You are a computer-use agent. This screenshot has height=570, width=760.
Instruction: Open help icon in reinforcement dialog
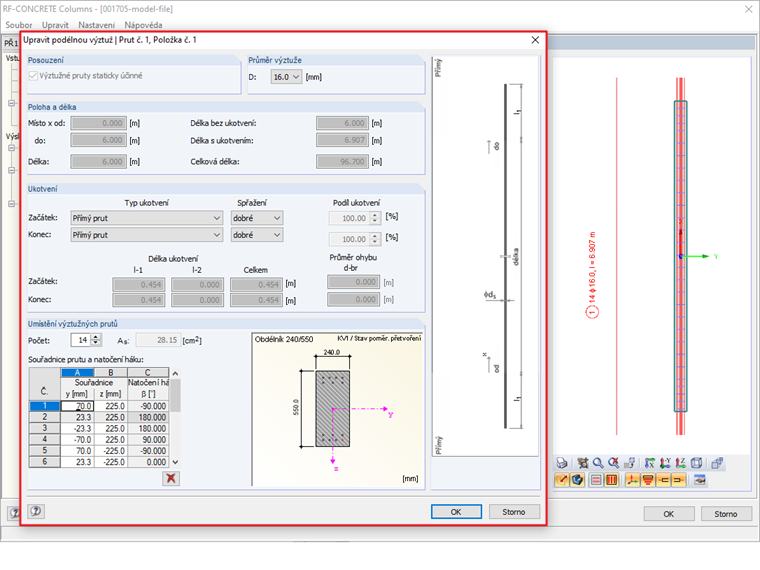point(36,511)
